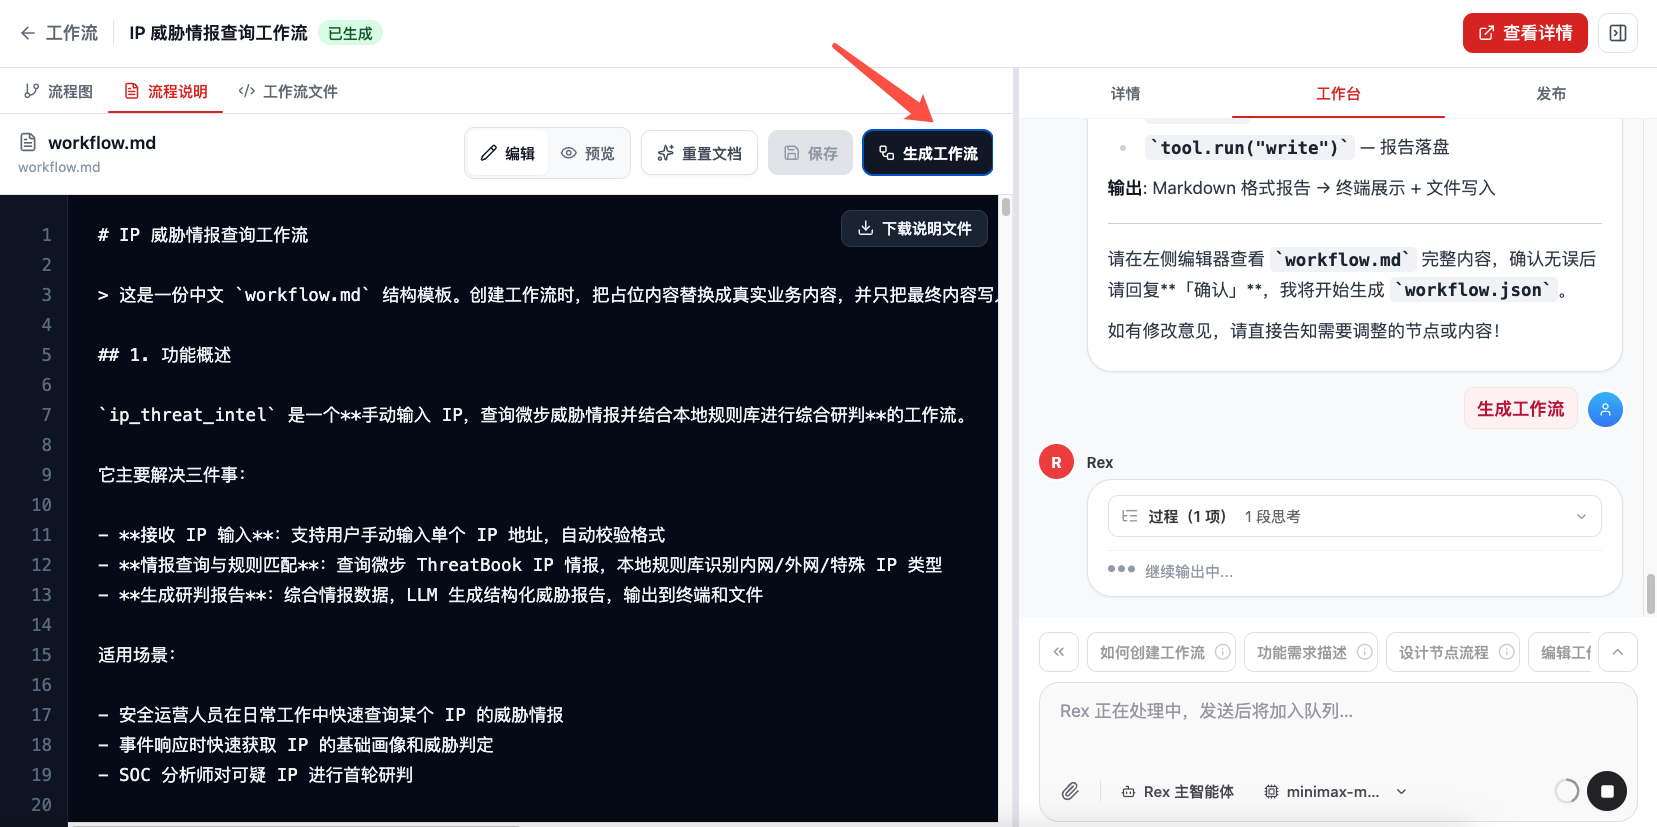1657x827 pixels.
Task: Open the minimax model dropdown
Action: pyautogui.click(x=1335, y=791)
